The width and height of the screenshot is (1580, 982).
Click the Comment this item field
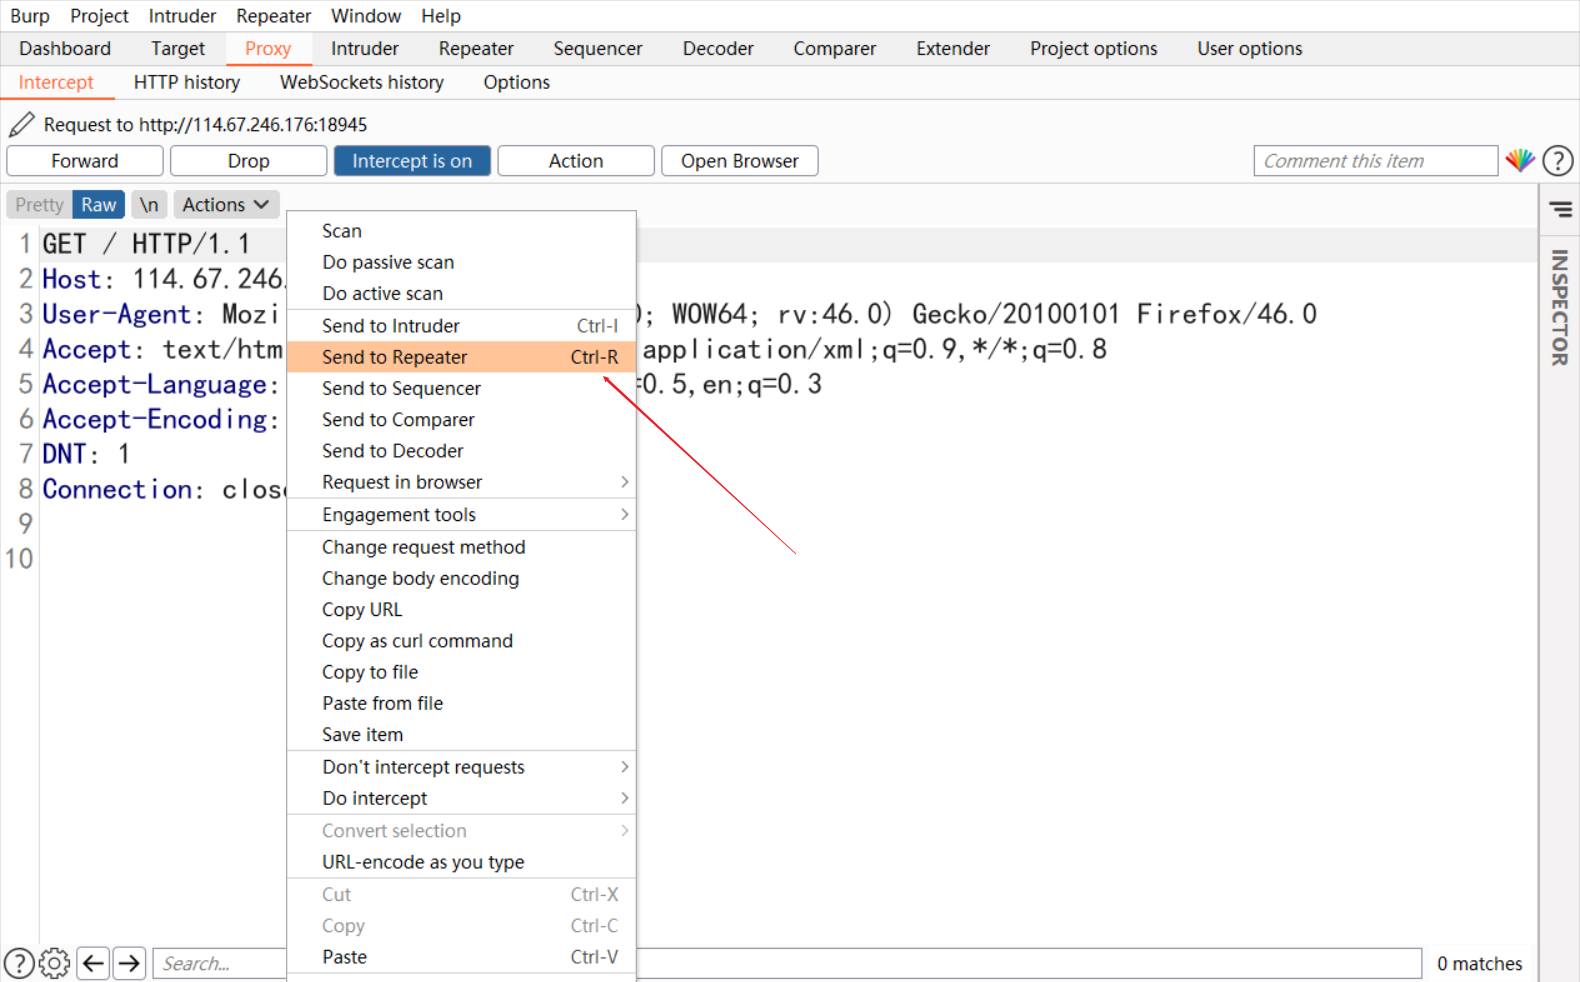(x=1376, y=161)
